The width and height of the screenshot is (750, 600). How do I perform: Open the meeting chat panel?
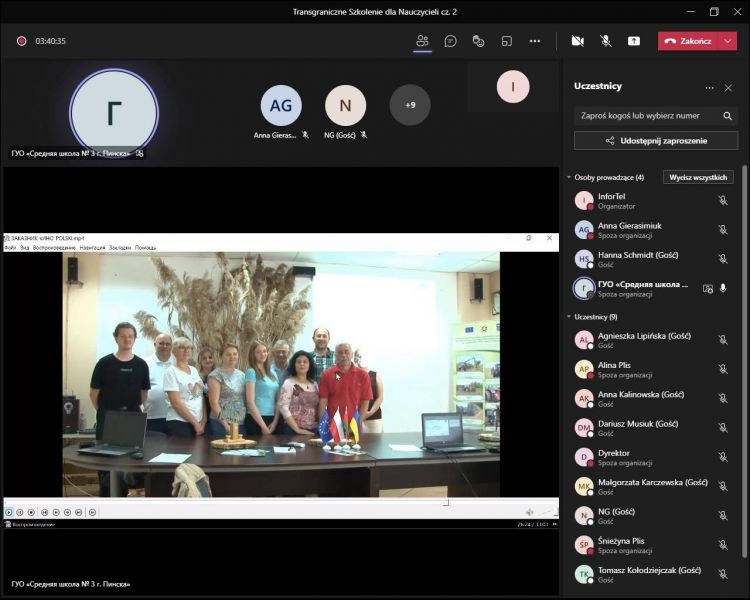click(x=451, y=41)
